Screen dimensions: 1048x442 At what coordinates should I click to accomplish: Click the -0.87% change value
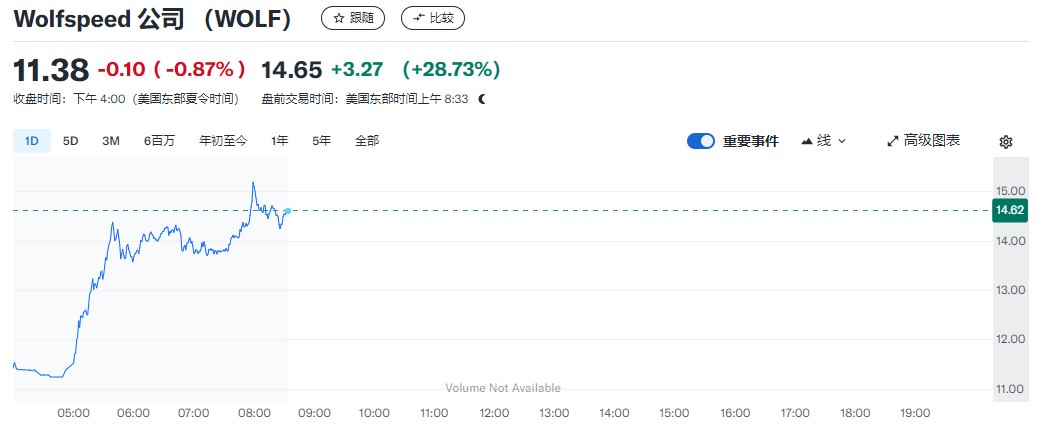pos(200,70)
